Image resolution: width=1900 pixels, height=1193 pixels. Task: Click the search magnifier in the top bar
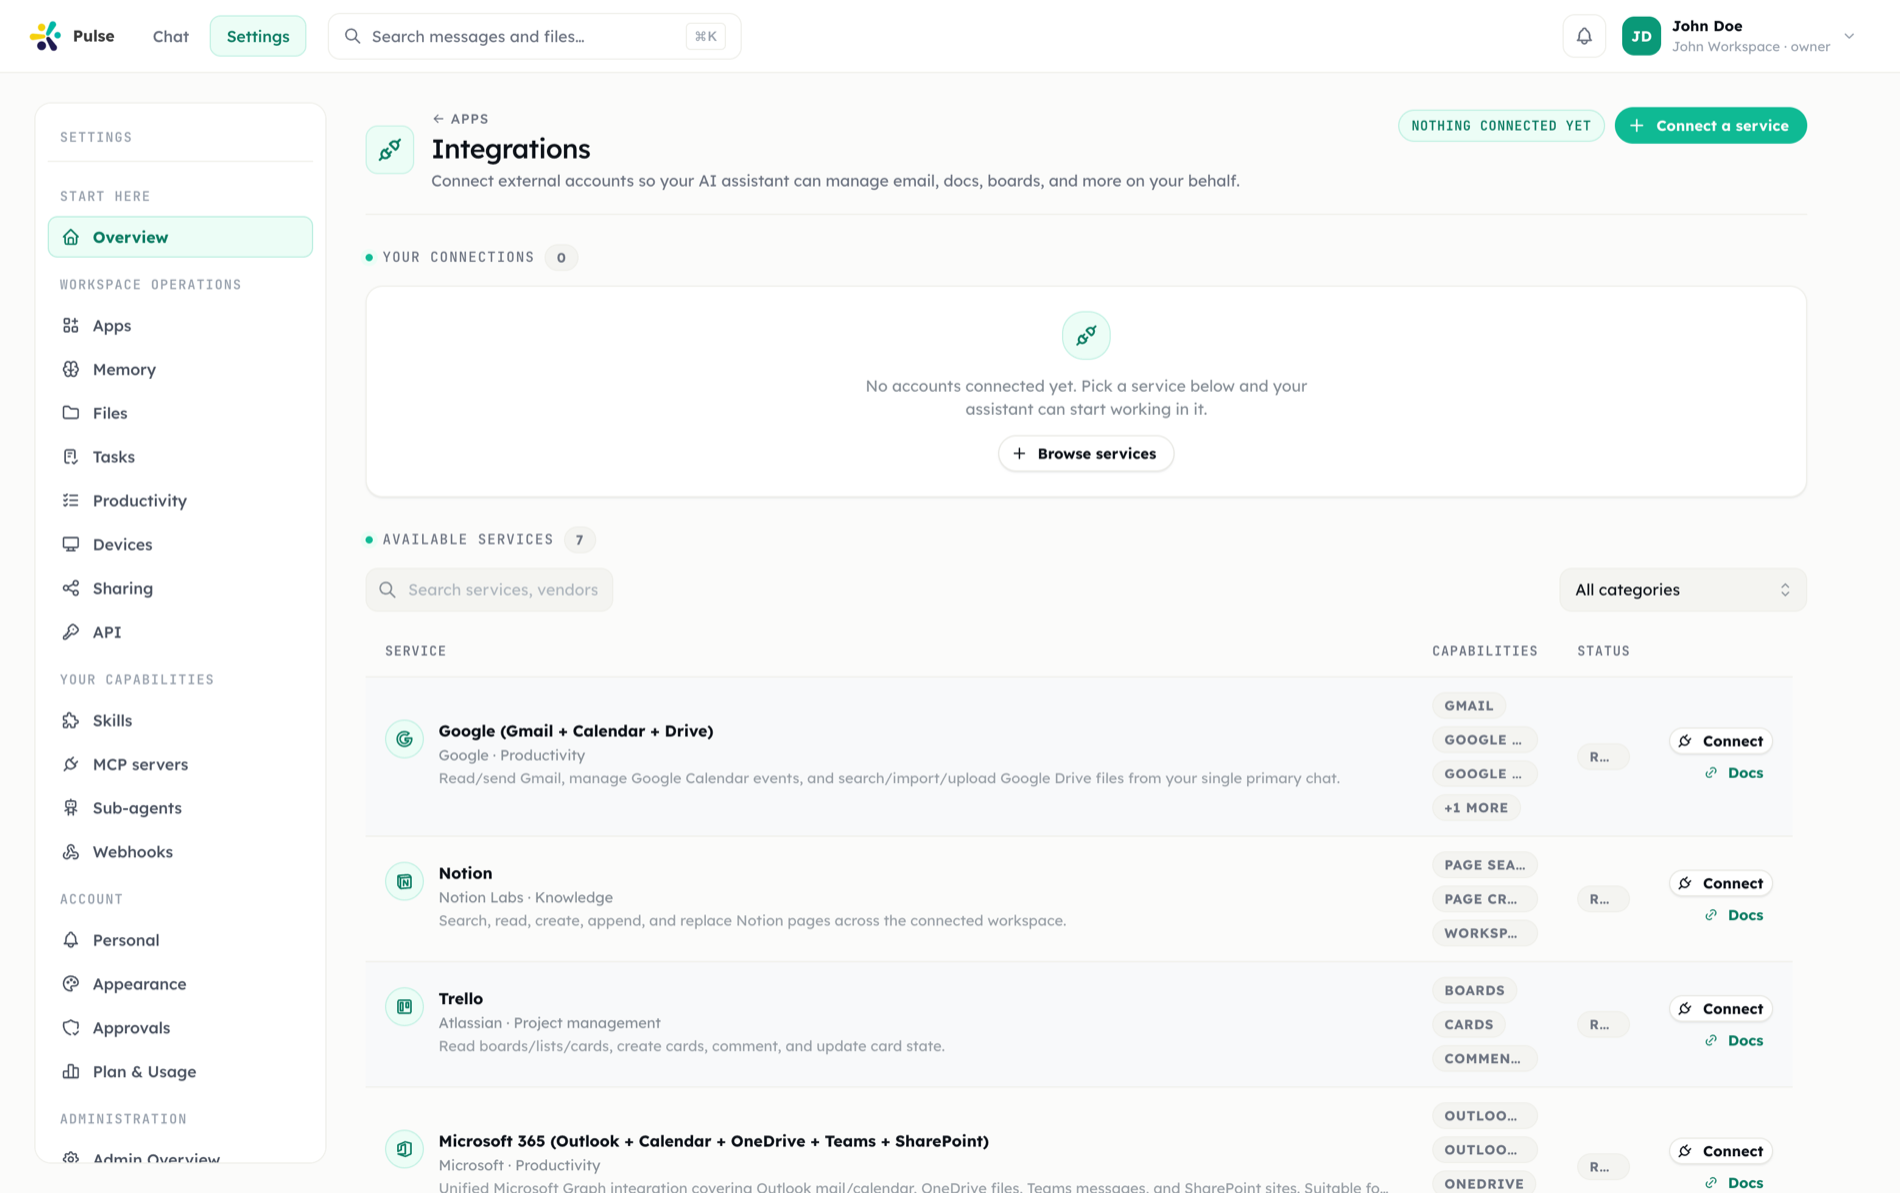[x=352, y=36]
